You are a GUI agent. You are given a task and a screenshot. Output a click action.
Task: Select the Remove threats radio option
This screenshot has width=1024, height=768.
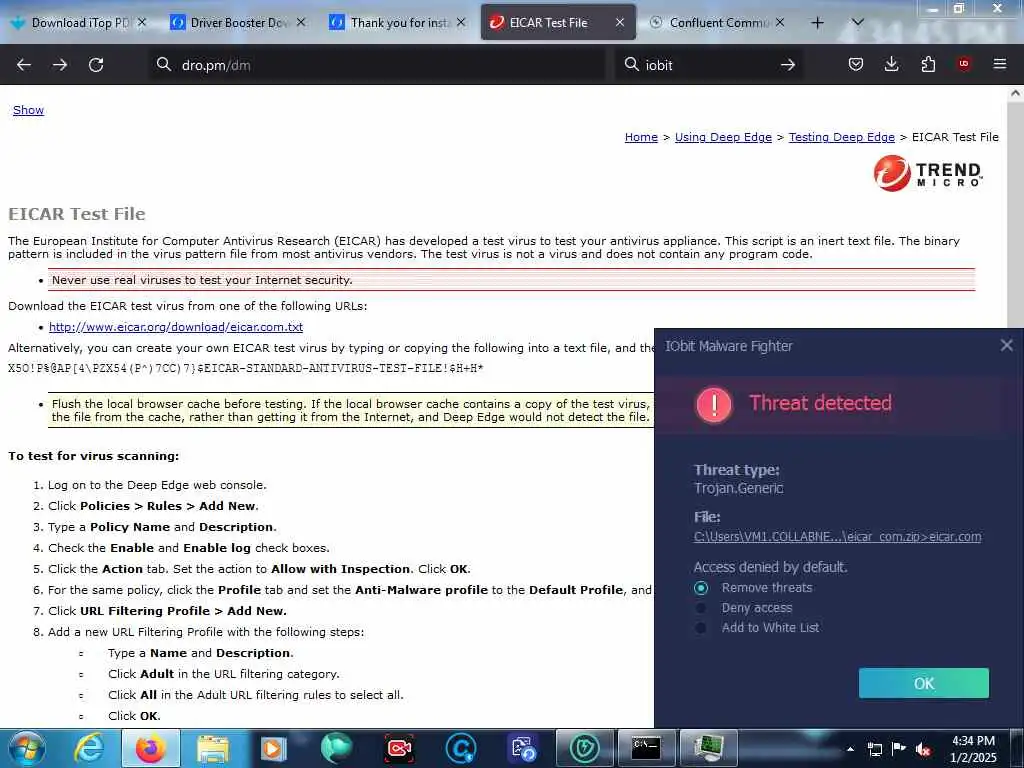coord(701,588)
